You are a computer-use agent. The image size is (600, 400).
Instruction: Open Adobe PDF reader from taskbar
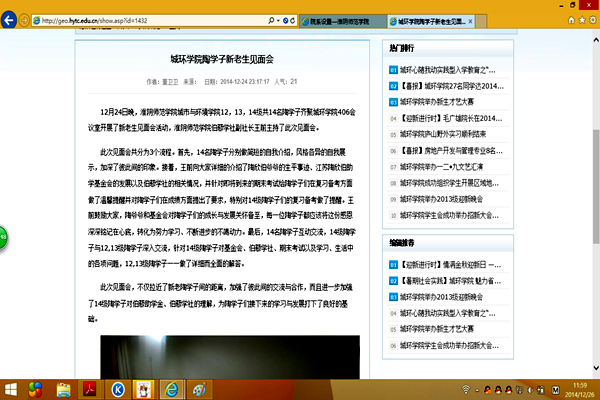pos(88,389)
